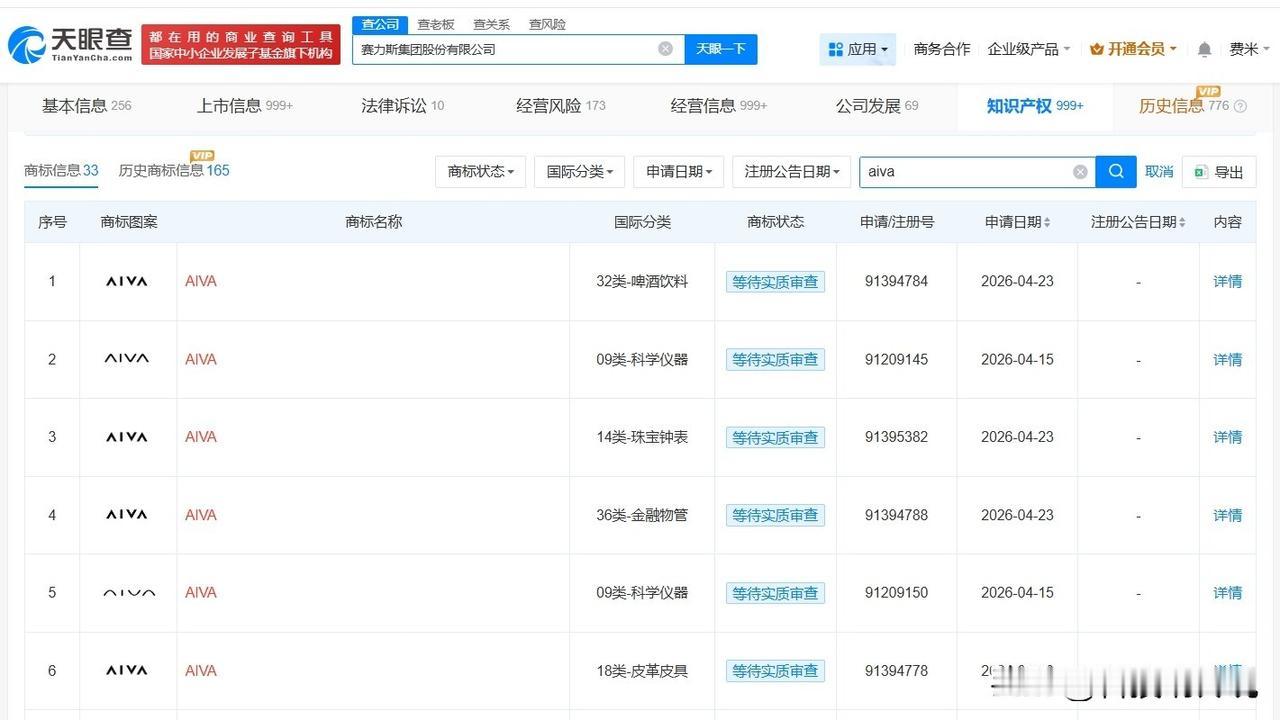The width and height of the screenshot is (1280, 720).
Task: Switch to the 公司发展 tab
Action: (877, 106)
